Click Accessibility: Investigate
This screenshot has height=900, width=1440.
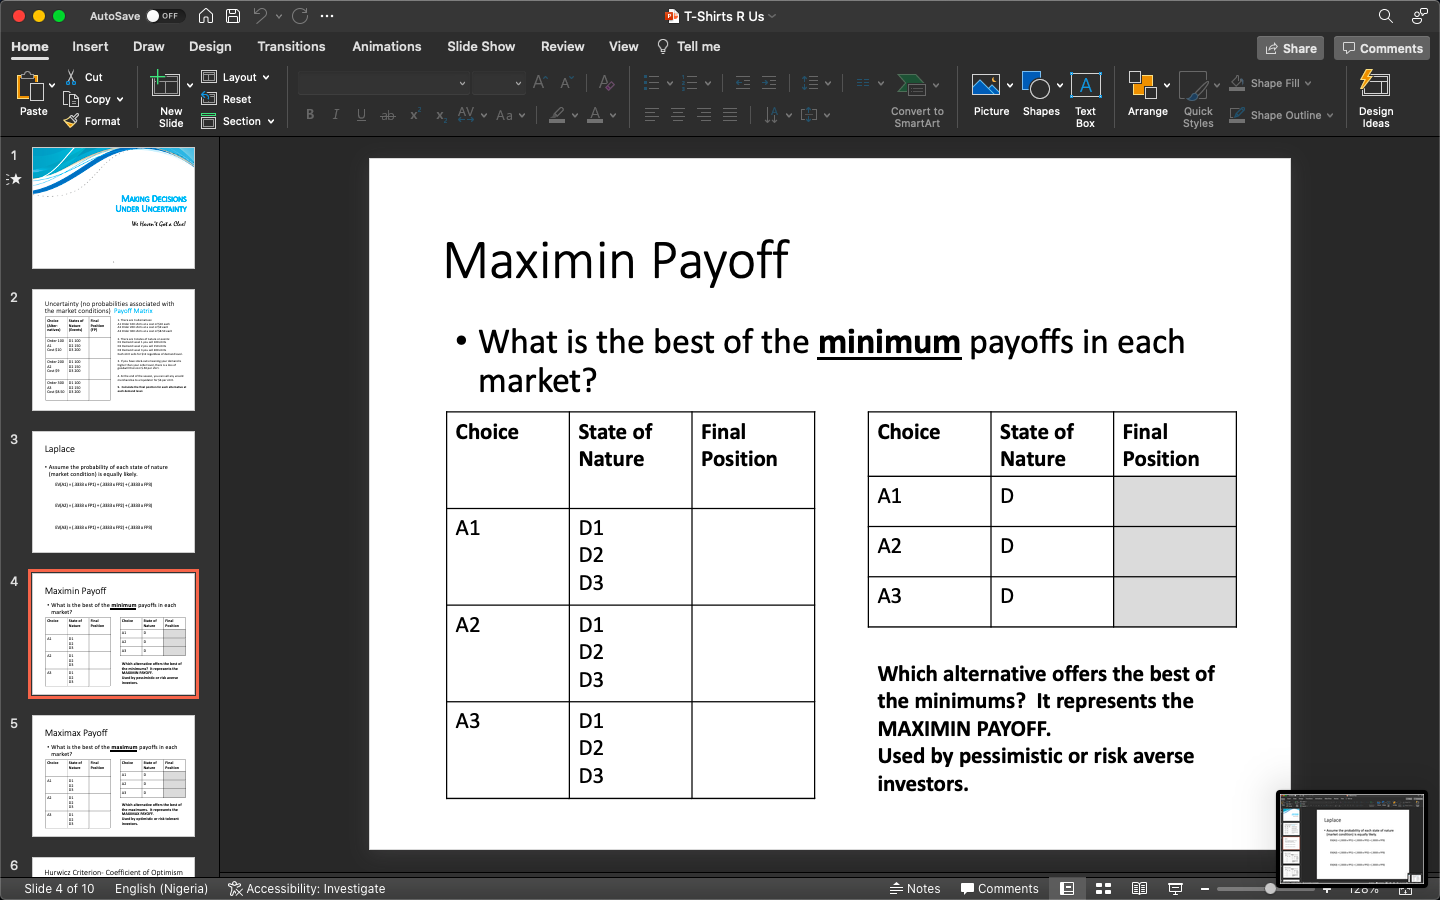(x=306, y=888)
